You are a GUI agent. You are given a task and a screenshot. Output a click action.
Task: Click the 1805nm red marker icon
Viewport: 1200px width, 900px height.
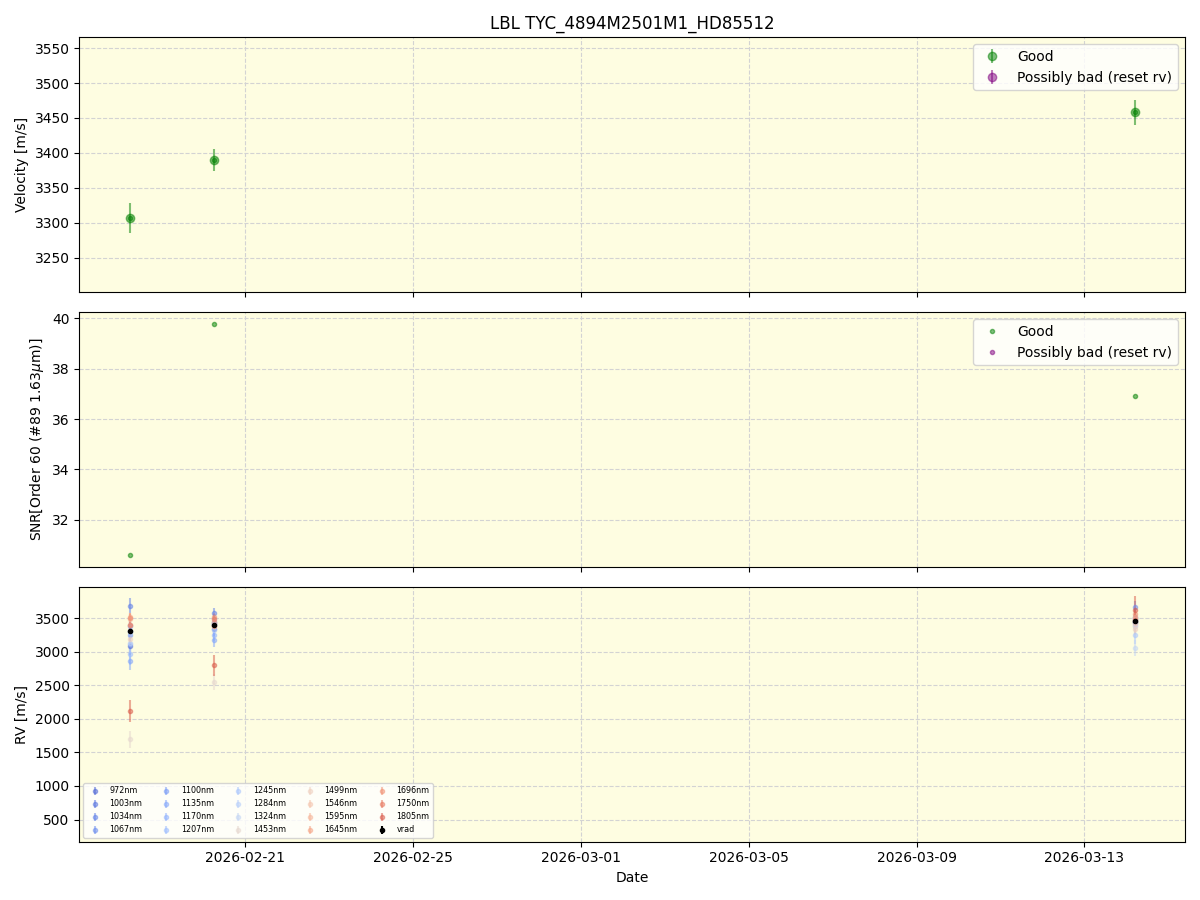point(382,815)
